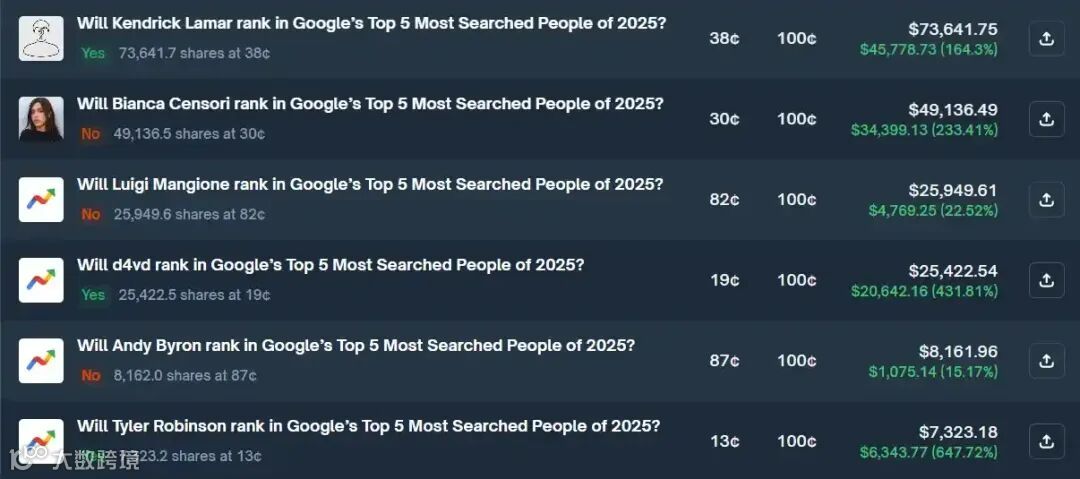Image resolution: width=1080 pixels, height=479 pixels.
Task: Open Kendrick Lamar Top 5 market title
Action: (x=371, y=23)
